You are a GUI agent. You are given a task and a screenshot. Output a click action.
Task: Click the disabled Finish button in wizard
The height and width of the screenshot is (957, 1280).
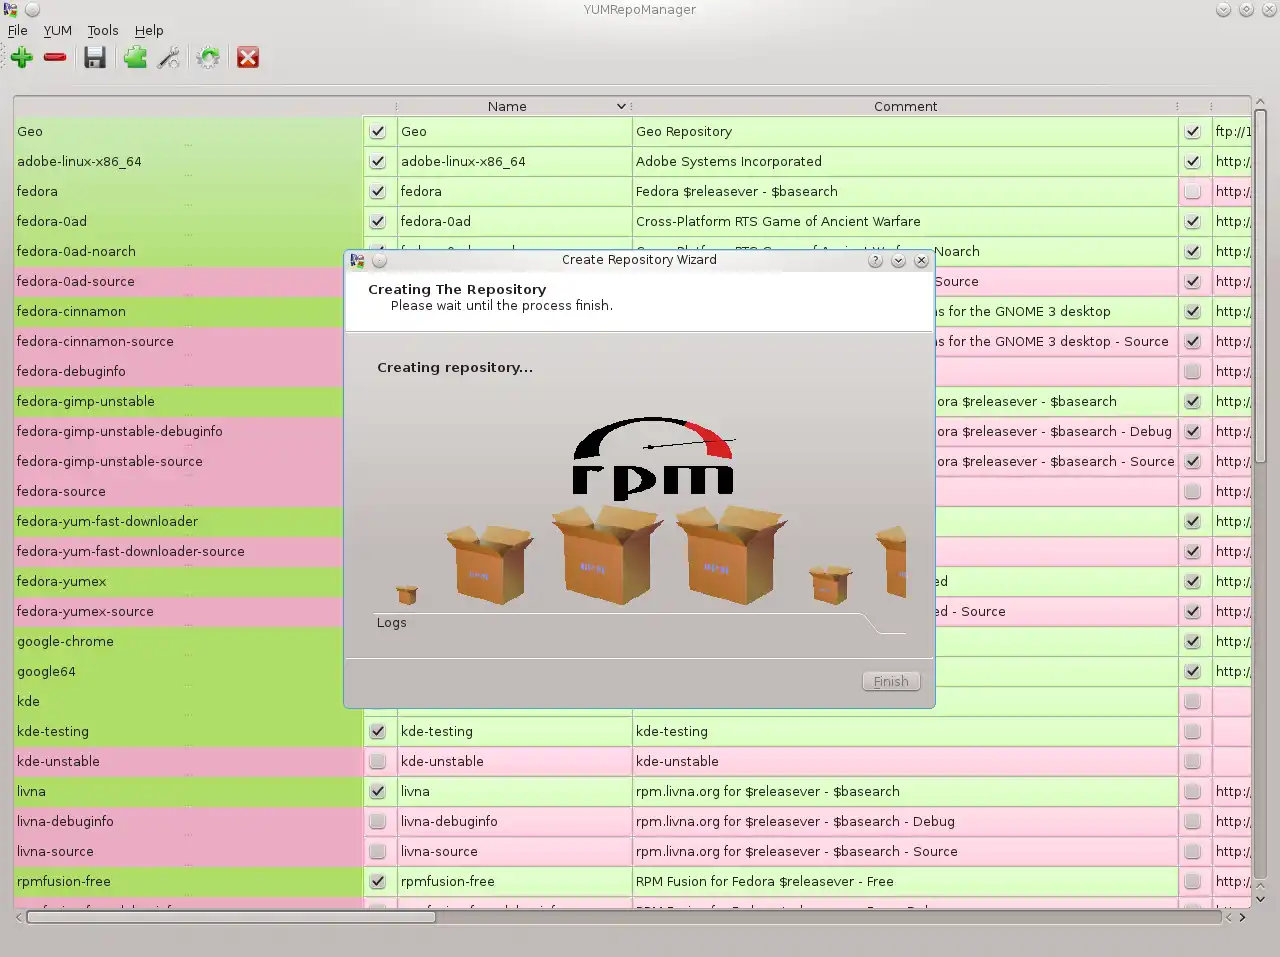pyautogui.click(x=891, y=681)
